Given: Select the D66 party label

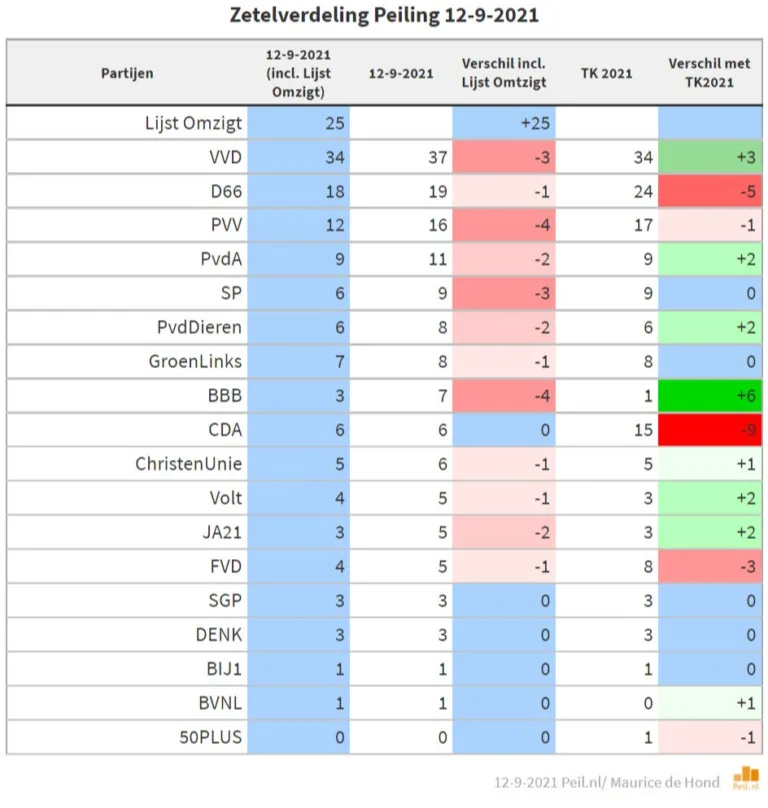Looking at the screenshot, I should coord(222,192).
